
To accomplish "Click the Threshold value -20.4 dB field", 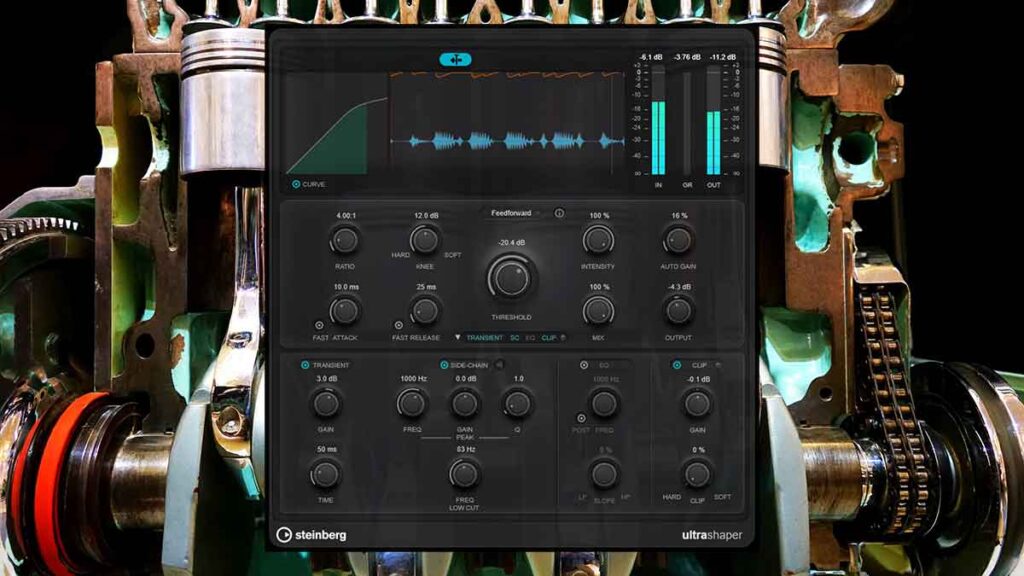I will point(511,242).
